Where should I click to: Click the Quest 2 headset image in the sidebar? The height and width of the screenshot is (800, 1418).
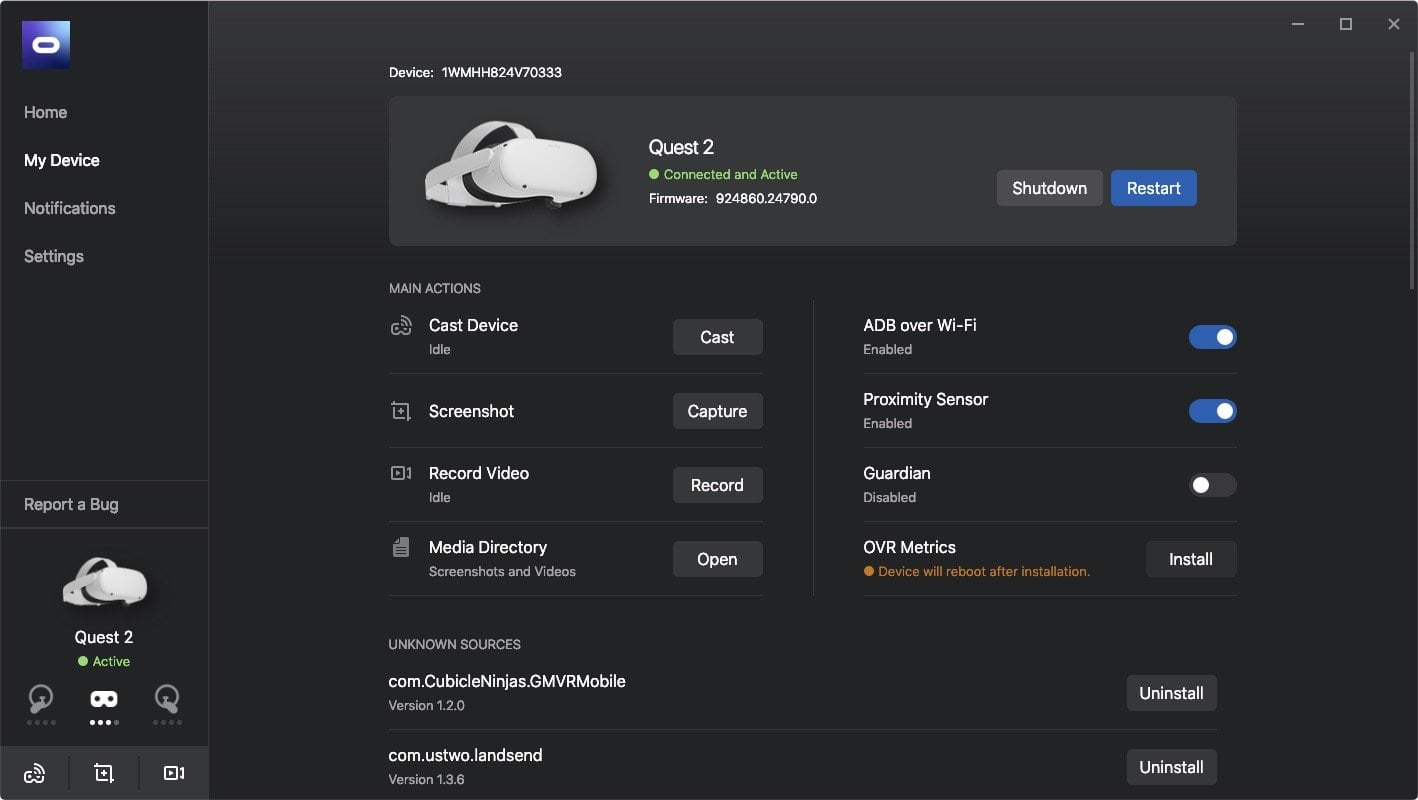(104, 583)
